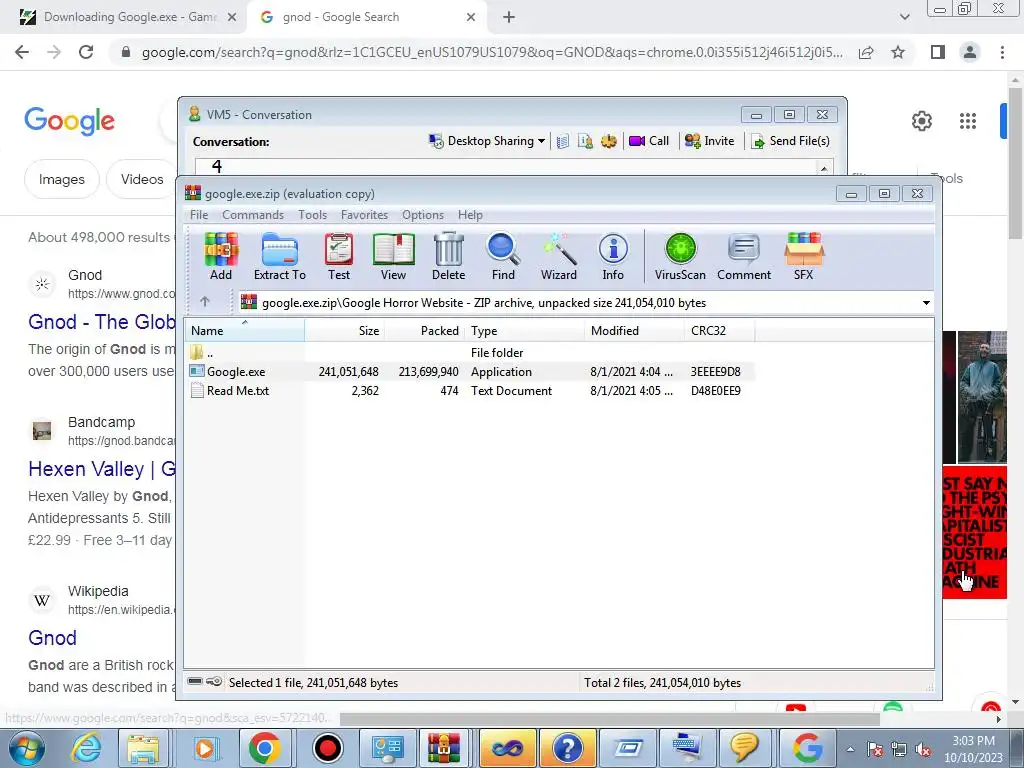Open the Desktop Sharing dropdown
The image size is (1024, 768).
point(487,141)
